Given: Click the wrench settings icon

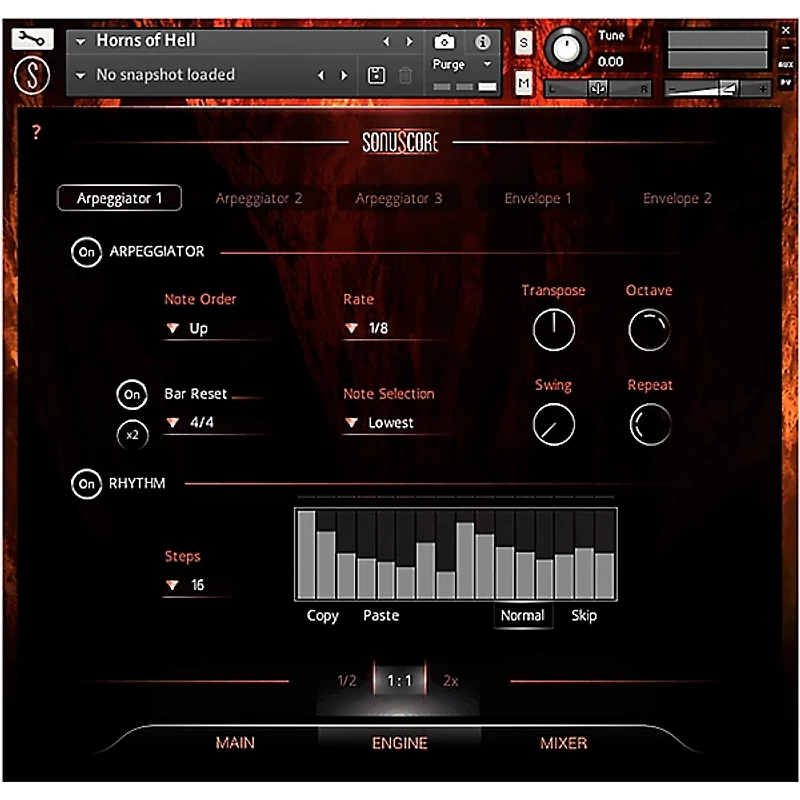Looking at the screenshot, I should (x=33, y=40).
